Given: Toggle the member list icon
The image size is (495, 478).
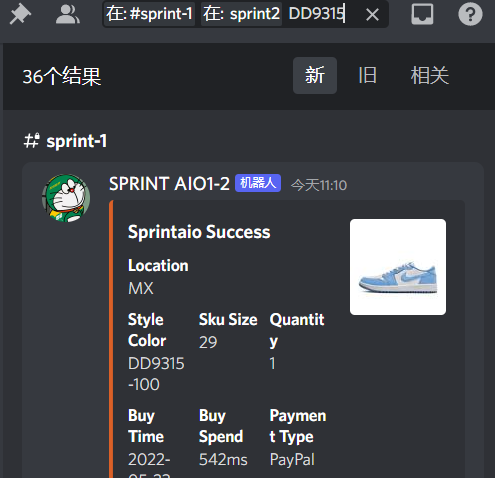Looking at the screenshot, I should [x=68, y=14].
